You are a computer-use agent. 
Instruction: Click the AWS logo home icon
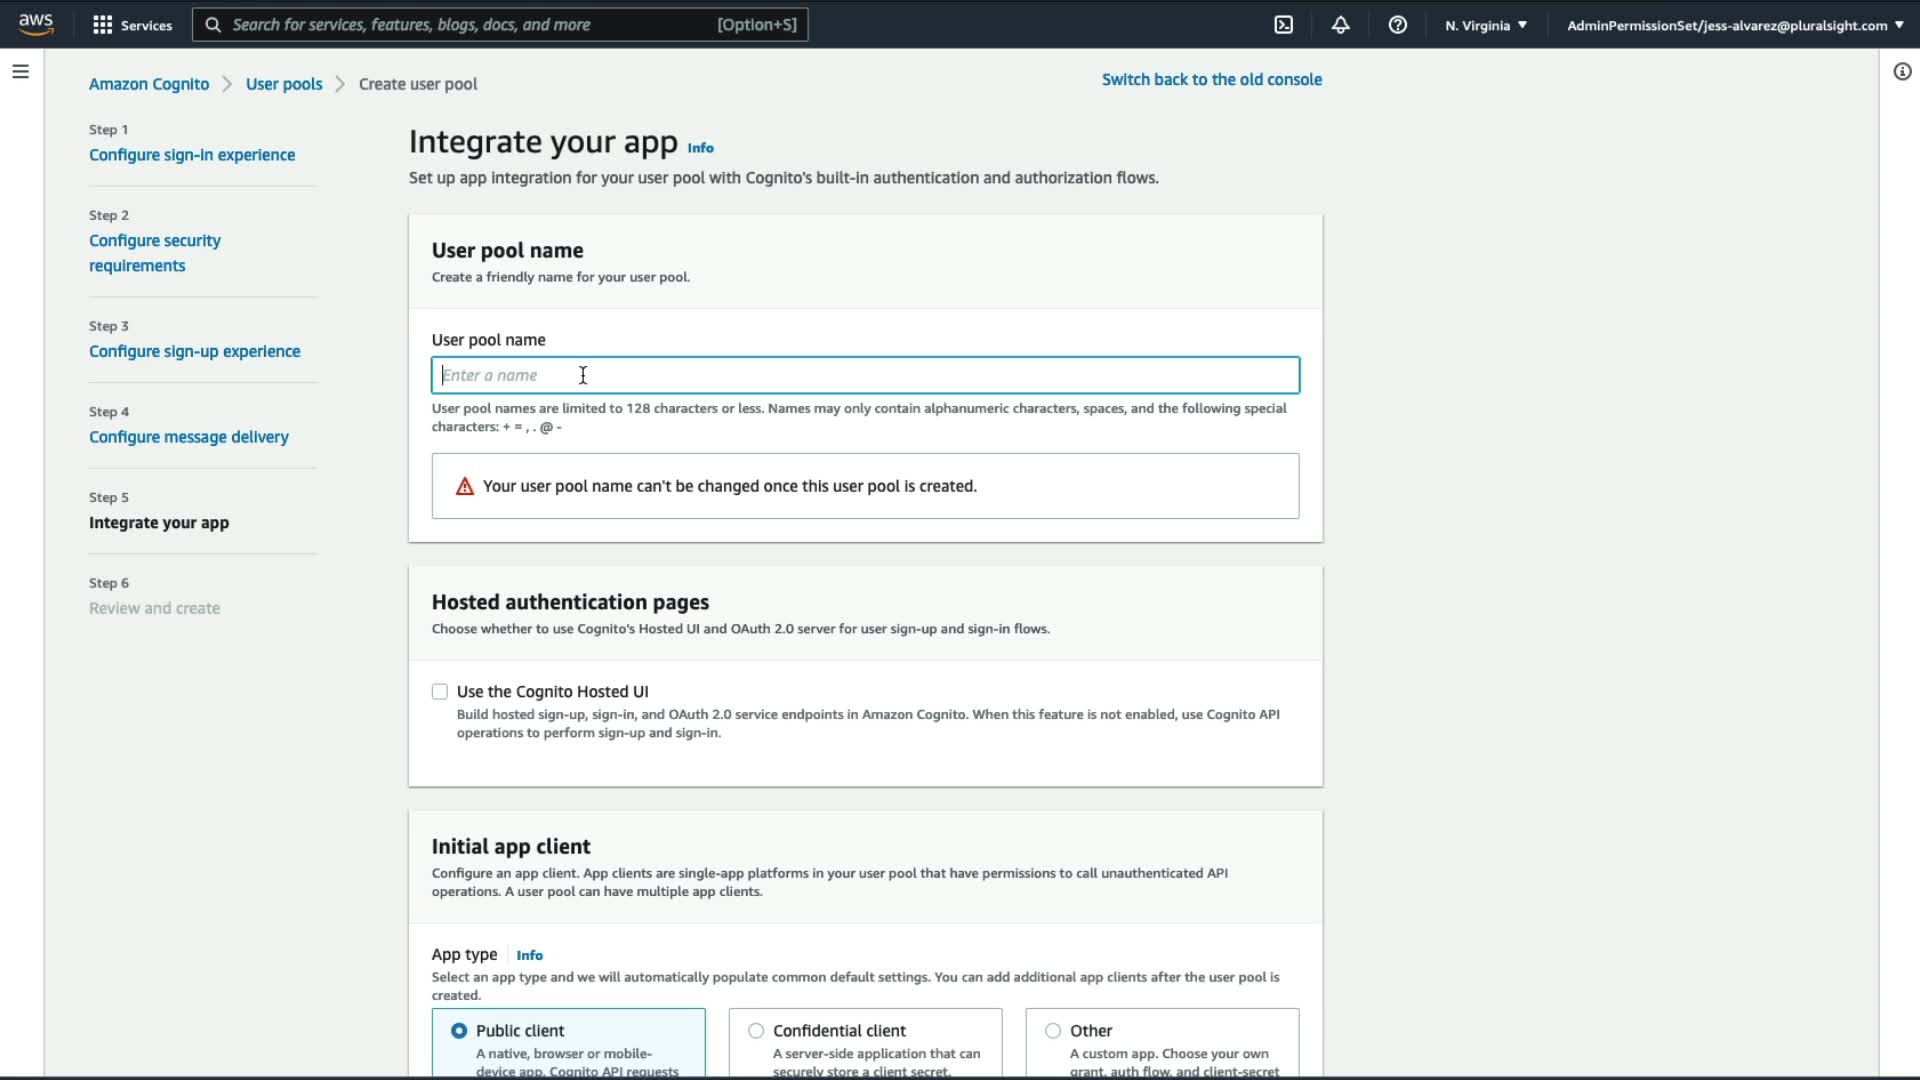[x=36, y=24]
